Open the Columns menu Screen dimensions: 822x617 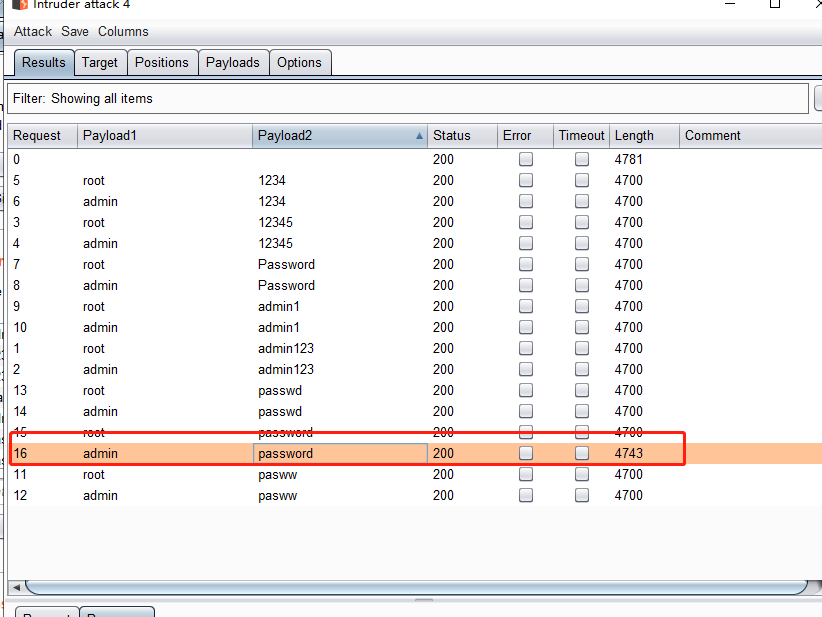tap(123, 31)
